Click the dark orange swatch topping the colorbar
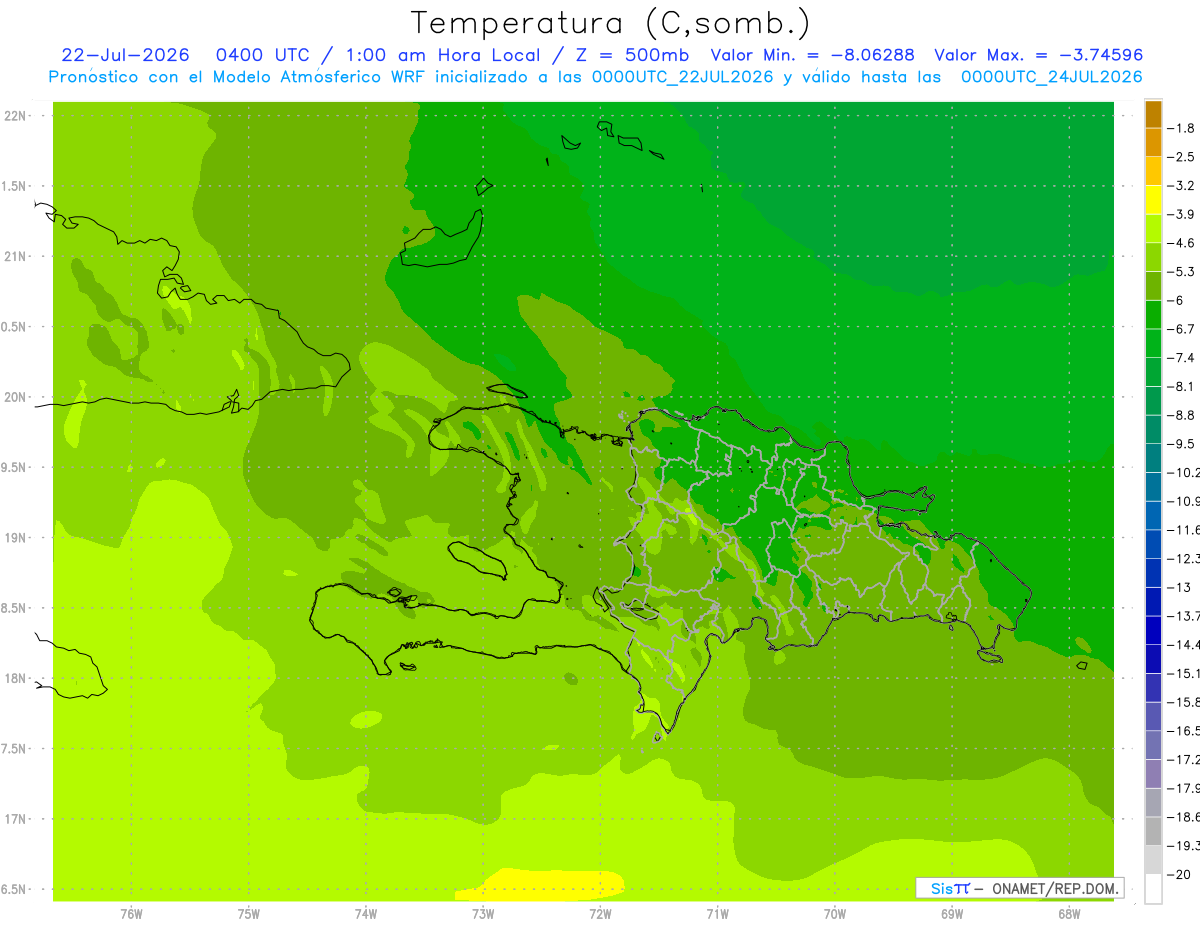This screenshot has width=1200, height=927. [1153, 114]
